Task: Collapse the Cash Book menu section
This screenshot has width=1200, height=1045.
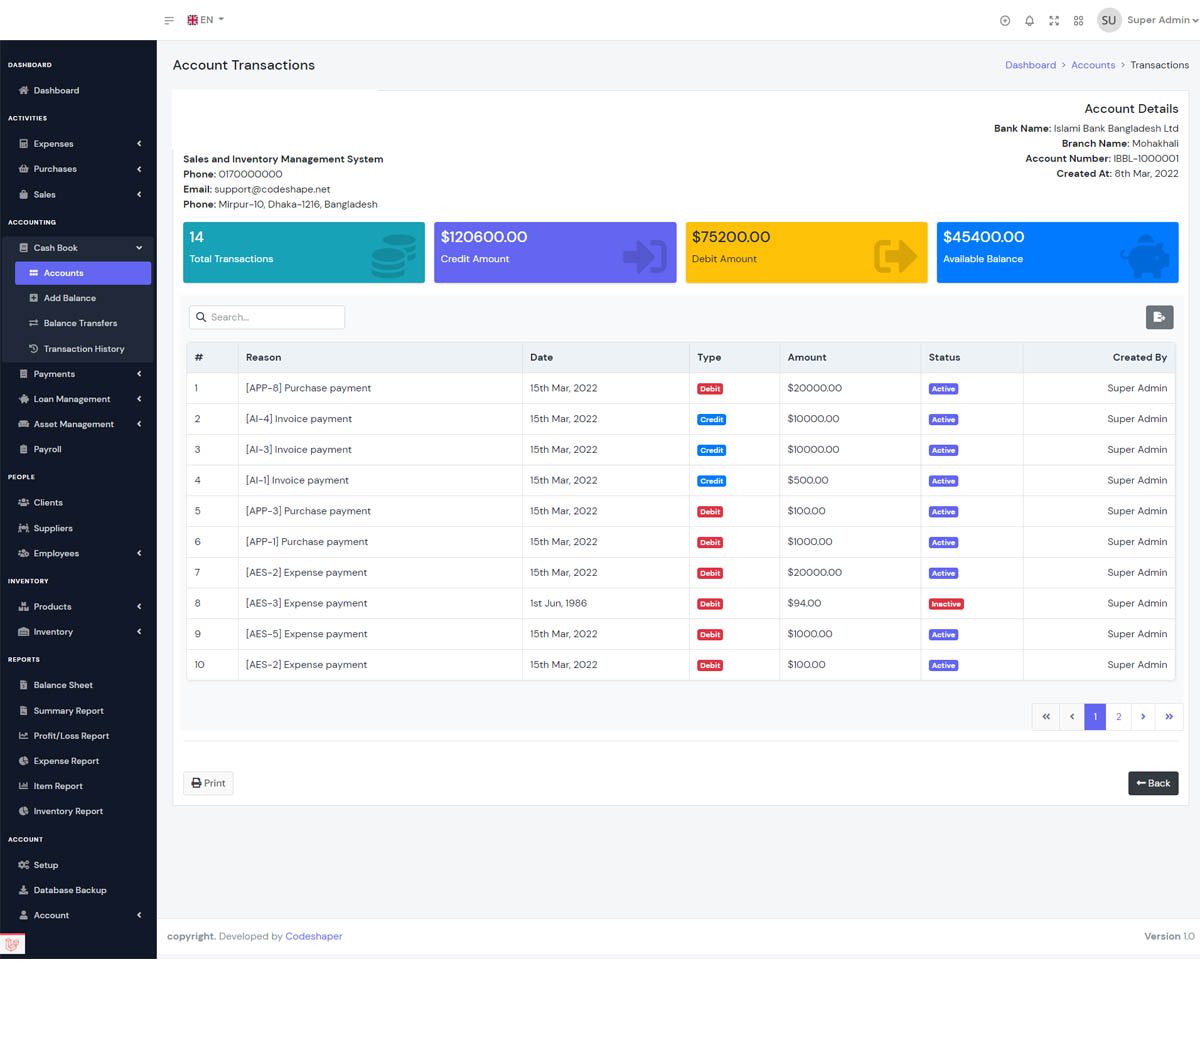Action: tap(78, 248)
